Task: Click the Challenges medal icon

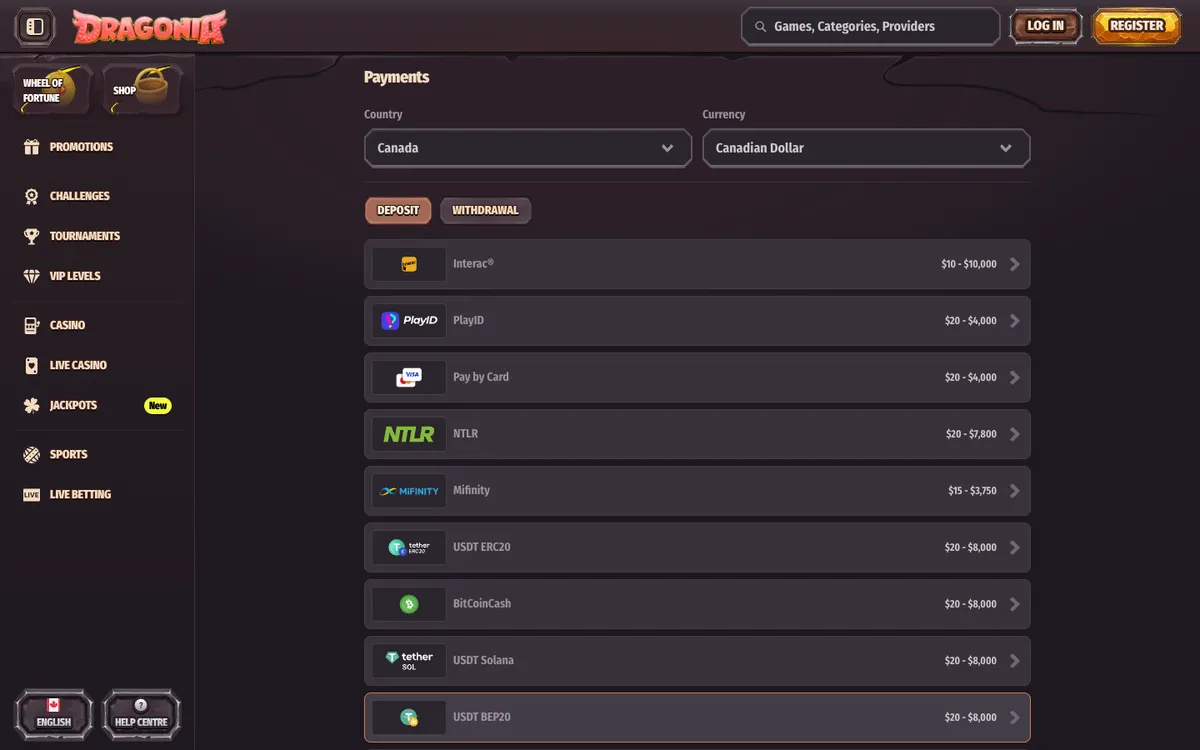Action: point(31,196)
